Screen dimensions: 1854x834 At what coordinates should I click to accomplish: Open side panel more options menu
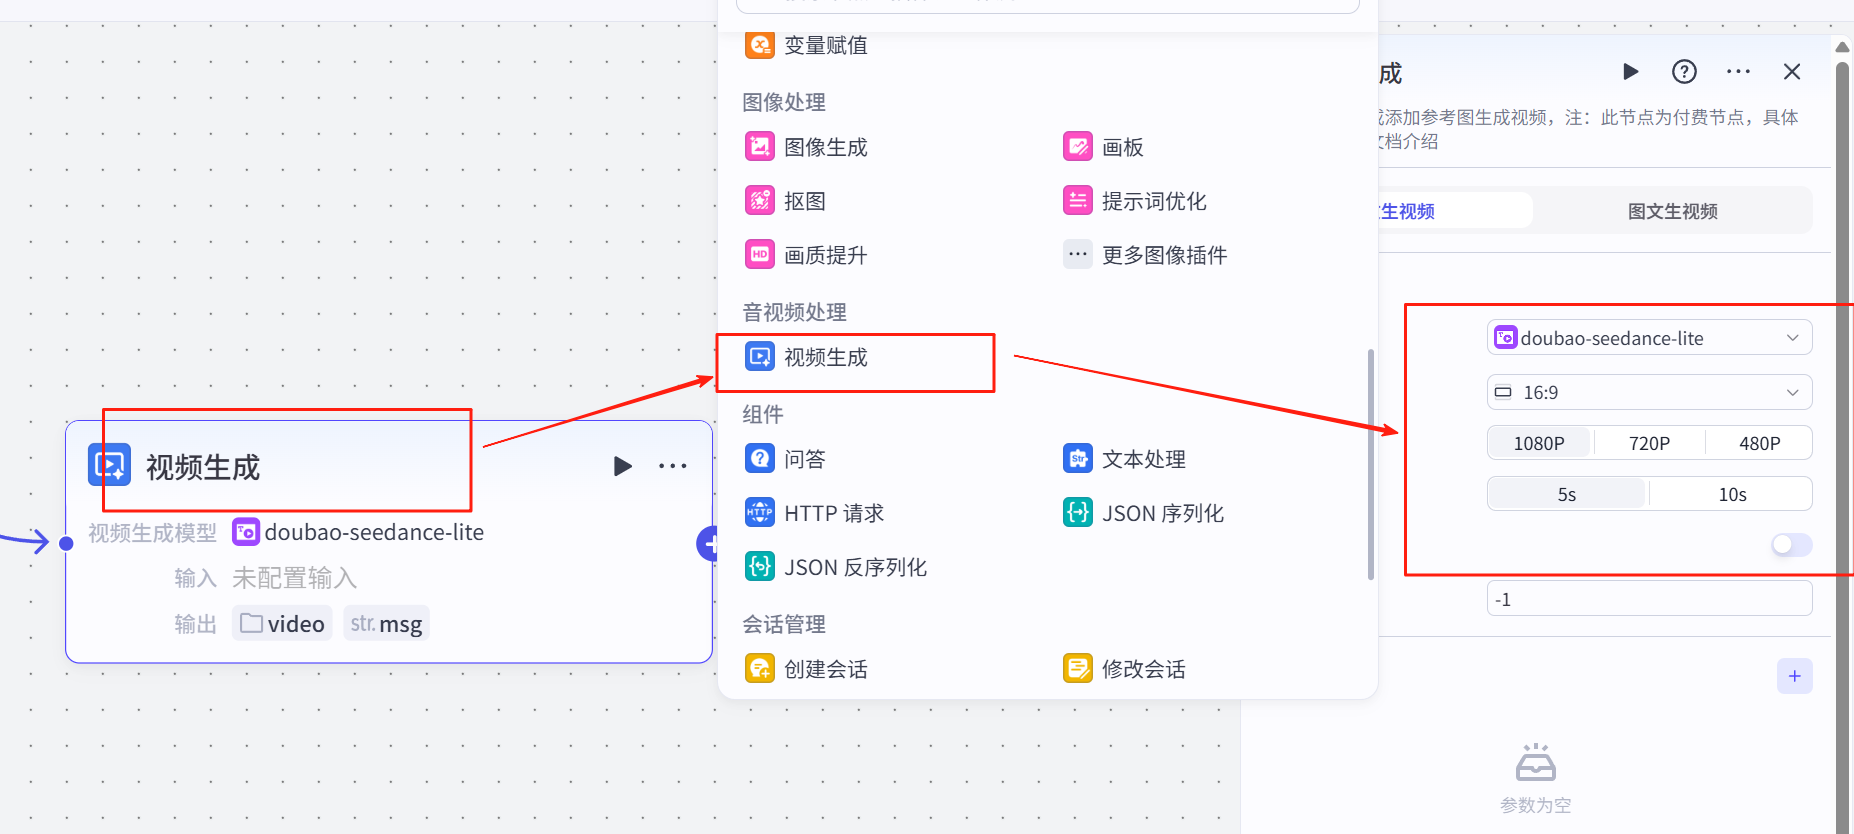pos(1738,72)
